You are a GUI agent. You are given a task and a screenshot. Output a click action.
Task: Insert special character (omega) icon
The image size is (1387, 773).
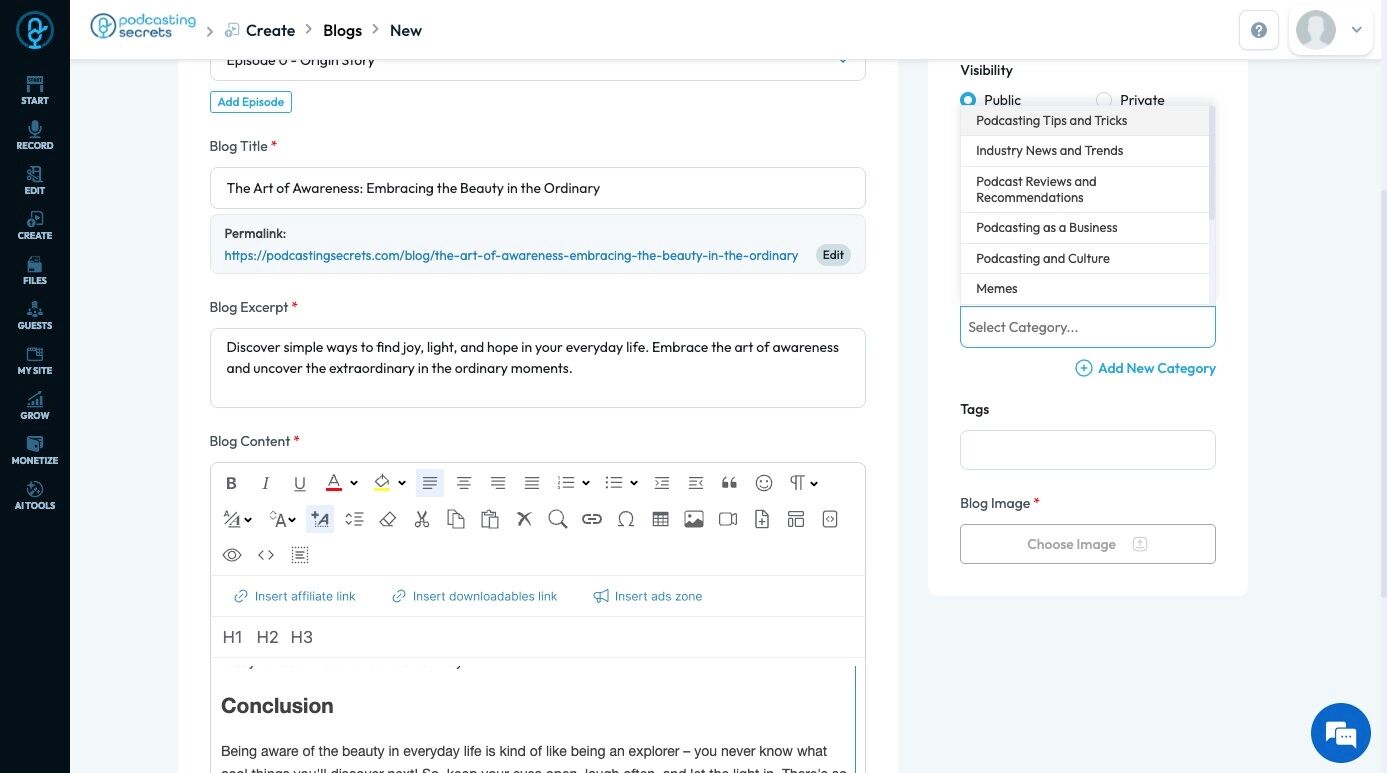pyautogui.click(x=626, y=519)
